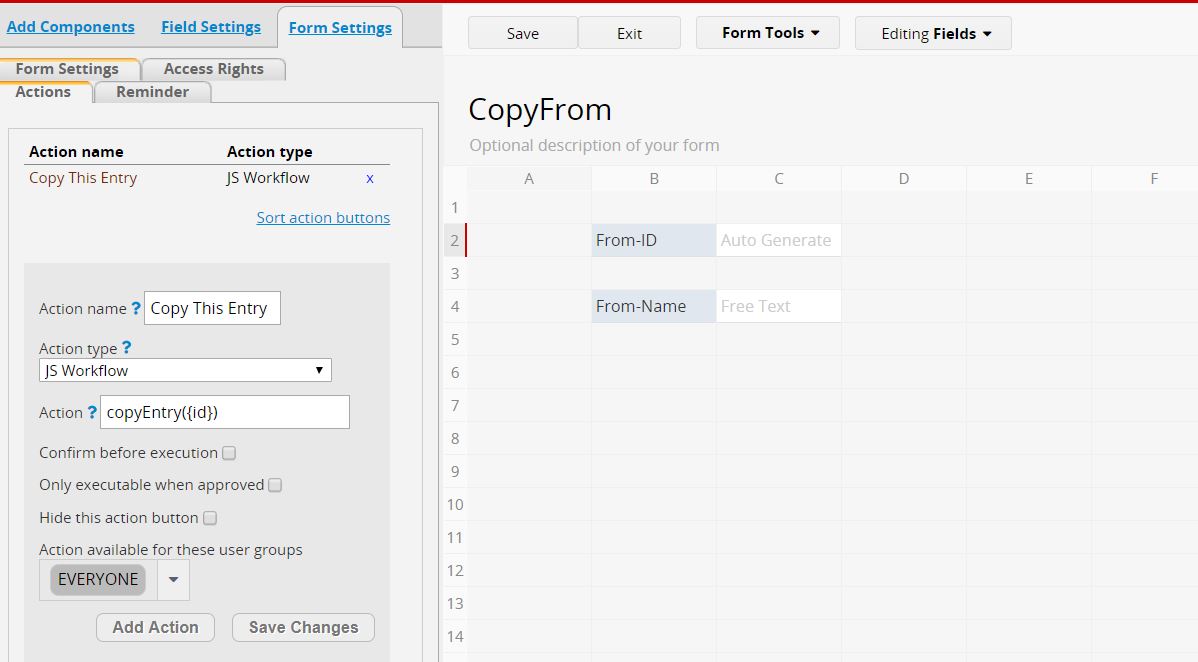The width and height of the screenshot is (1198, 662).
Task: Check the Hide this action button option
Action: tap(210, 518)
